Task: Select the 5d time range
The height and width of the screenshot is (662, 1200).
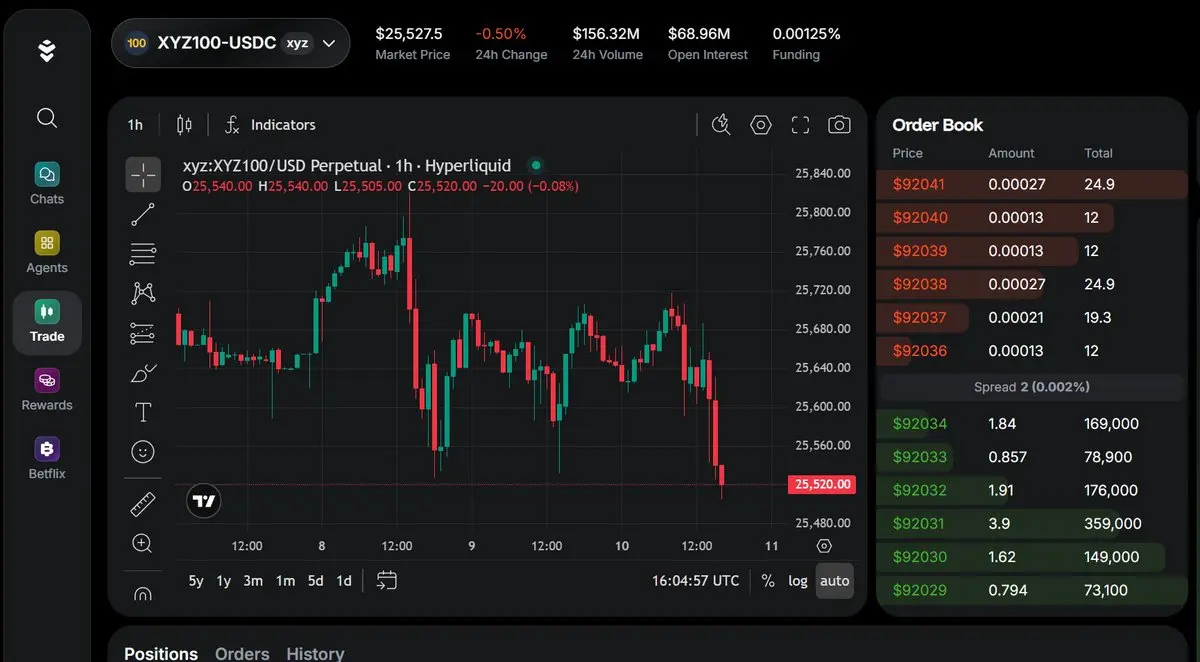Action: click(x=315, y=581)
